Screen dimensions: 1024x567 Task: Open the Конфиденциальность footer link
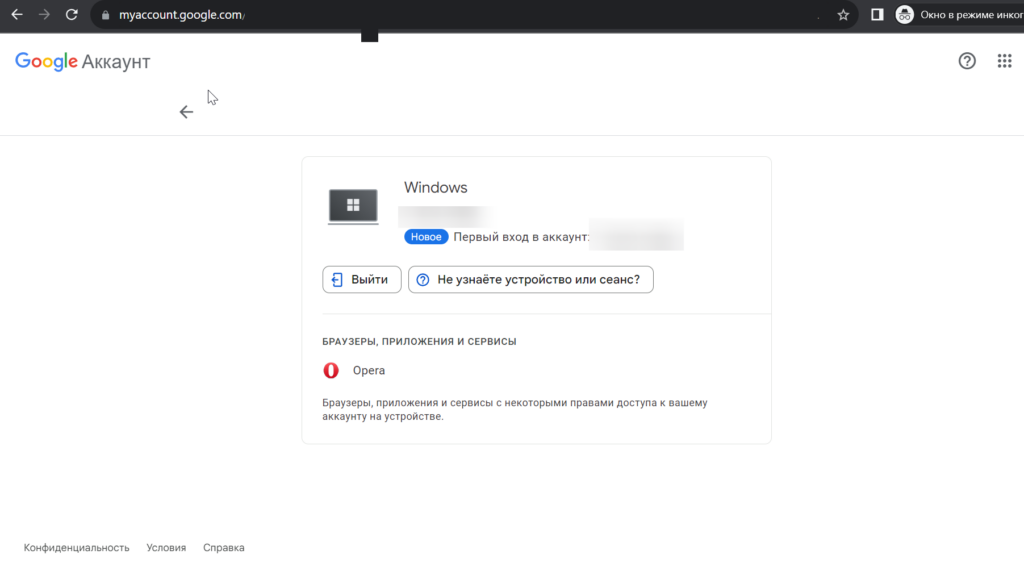pyautogui.click(x=76, y=547)
